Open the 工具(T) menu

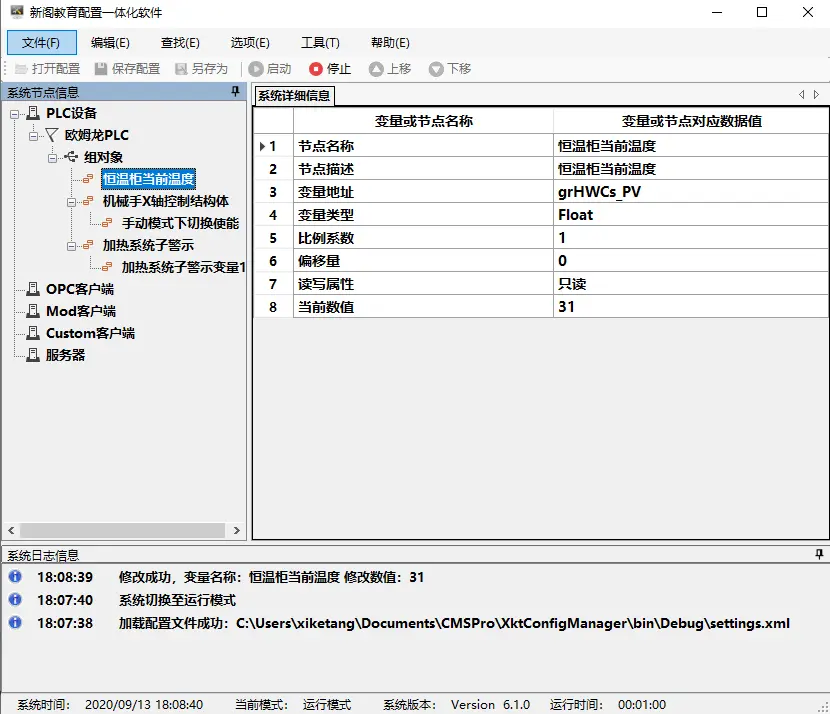(320, 42)
